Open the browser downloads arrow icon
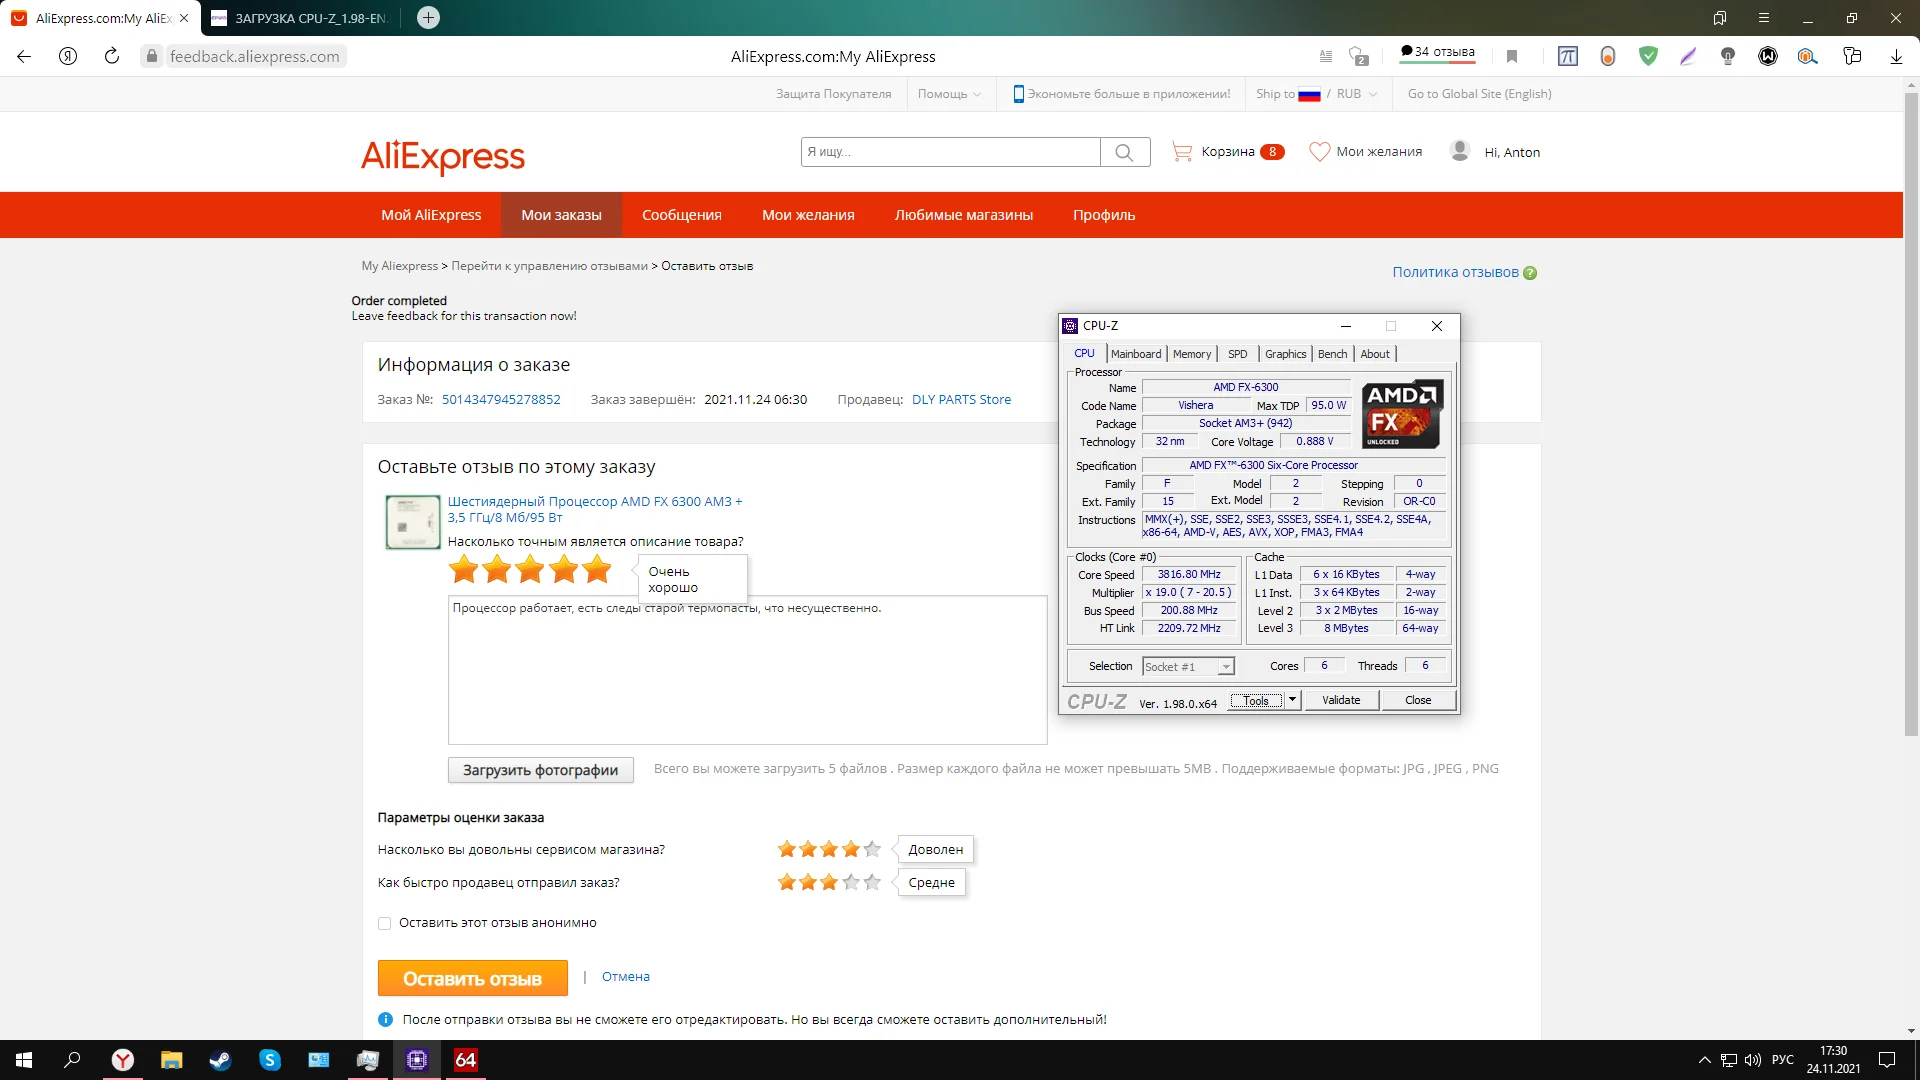This screenshot has height=1080, width=1920. click(x=1896, y=56)
